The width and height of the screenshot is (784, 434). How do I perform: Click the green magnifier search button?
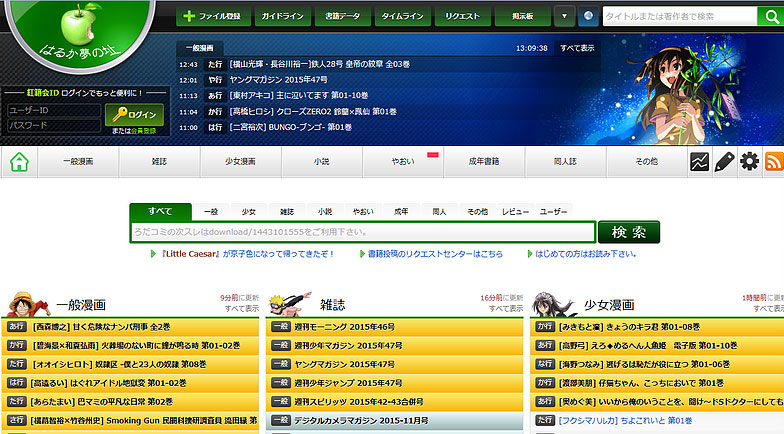pyautogui.click(x=628, y=232)
